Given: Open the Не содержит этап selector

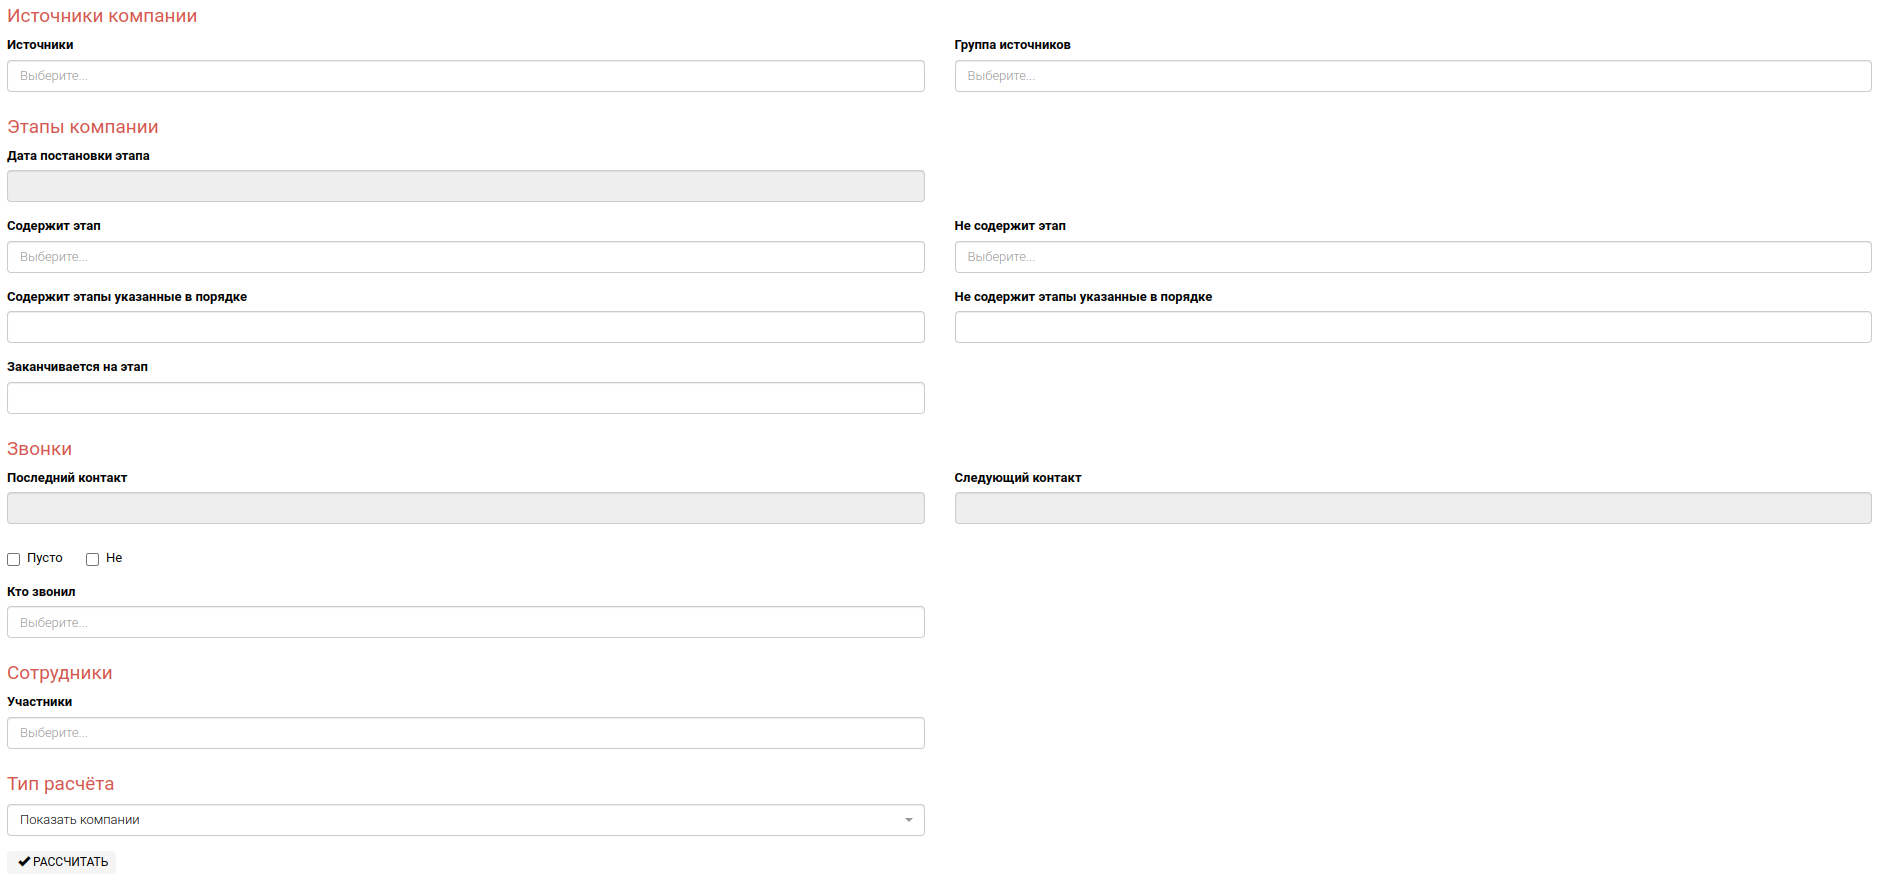Looking at the screenshot, I should pos(1412,257).
